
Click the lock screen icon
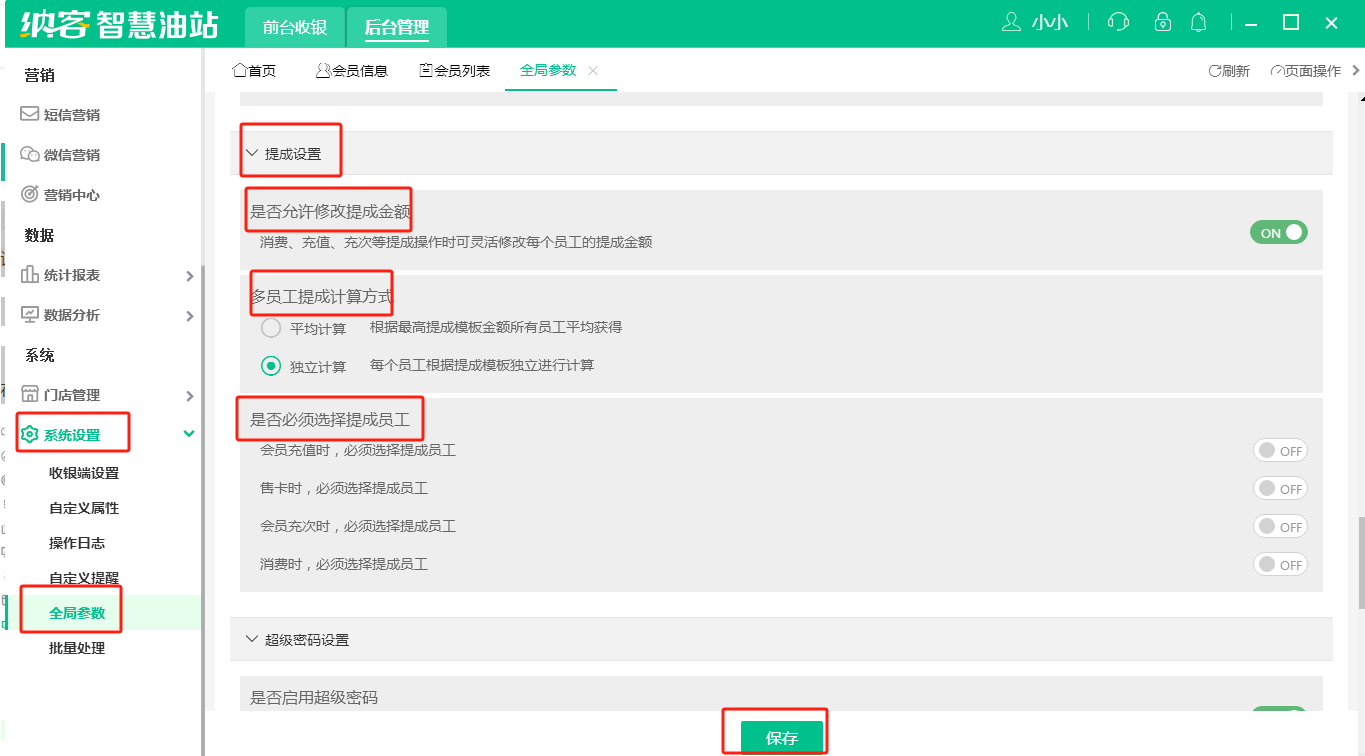coord(1162,22)
